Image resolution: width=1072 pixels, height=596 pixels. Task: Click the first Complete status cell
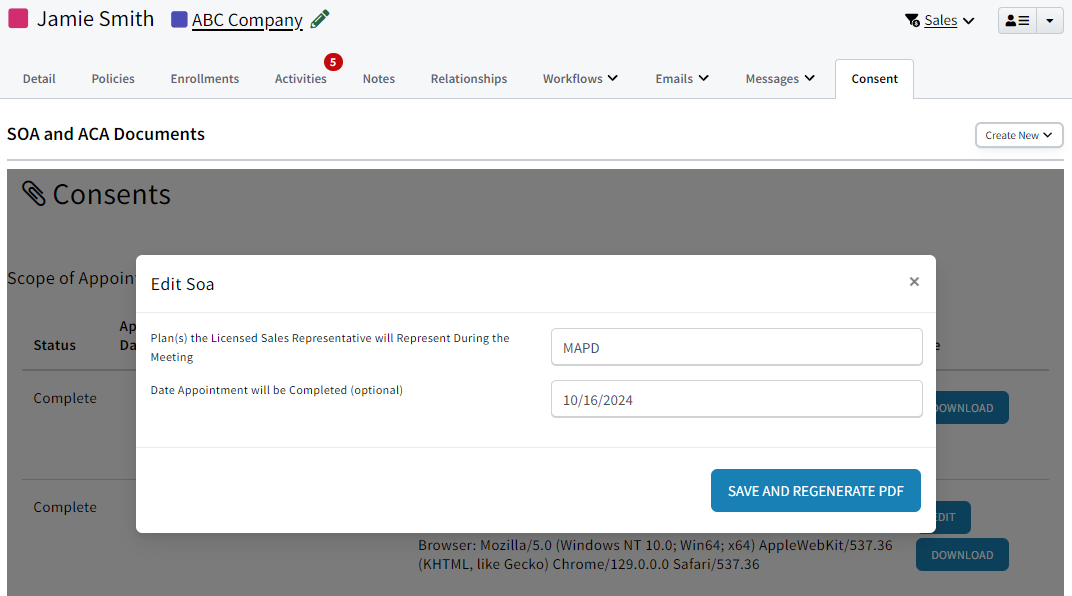pos(65,398)
